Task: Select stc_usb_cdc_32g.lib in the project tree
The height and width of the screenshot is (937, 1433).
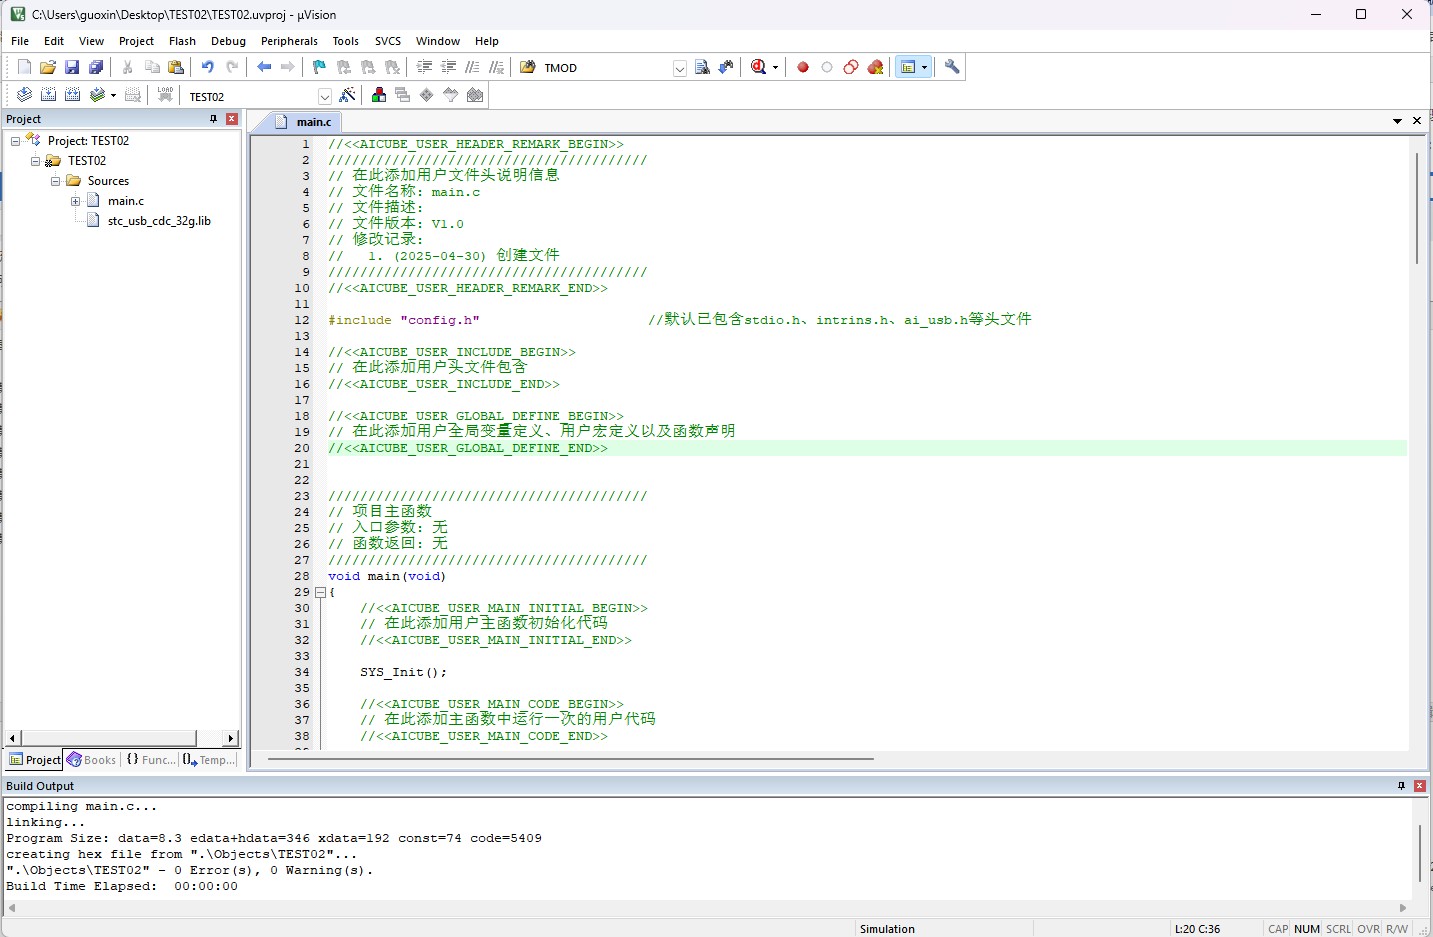Action: tap(159, 221)
